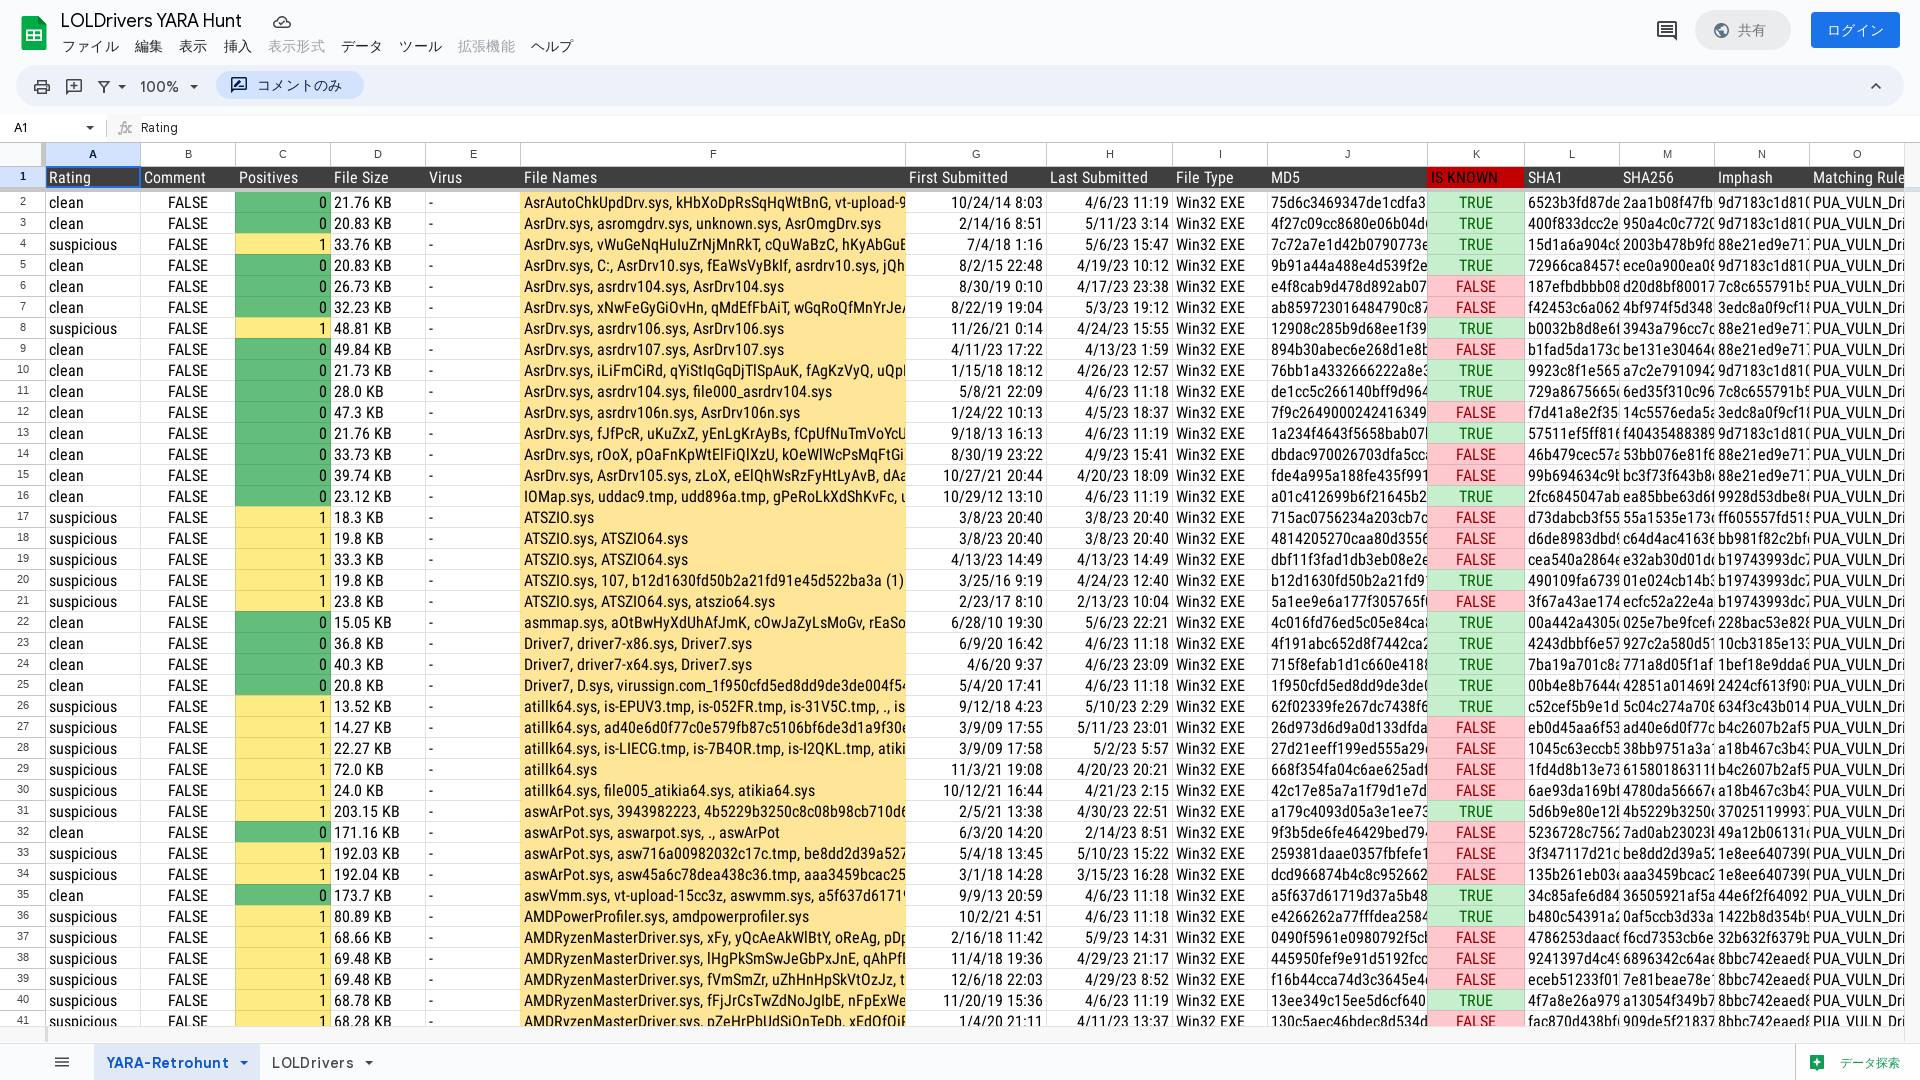
Task: Select the YARA-Retrohunt sheet tab
Action: click(167, 1063)
